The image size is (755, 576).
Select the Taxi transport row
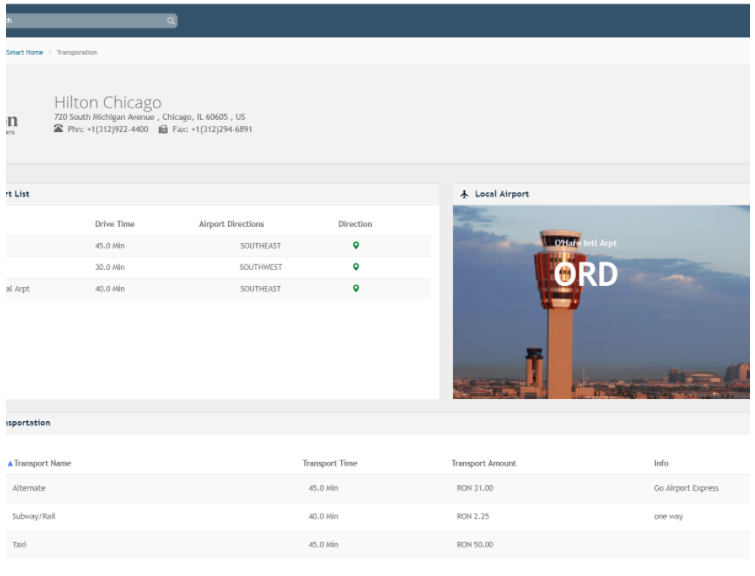pyautogui.click(x=378, y=545)
